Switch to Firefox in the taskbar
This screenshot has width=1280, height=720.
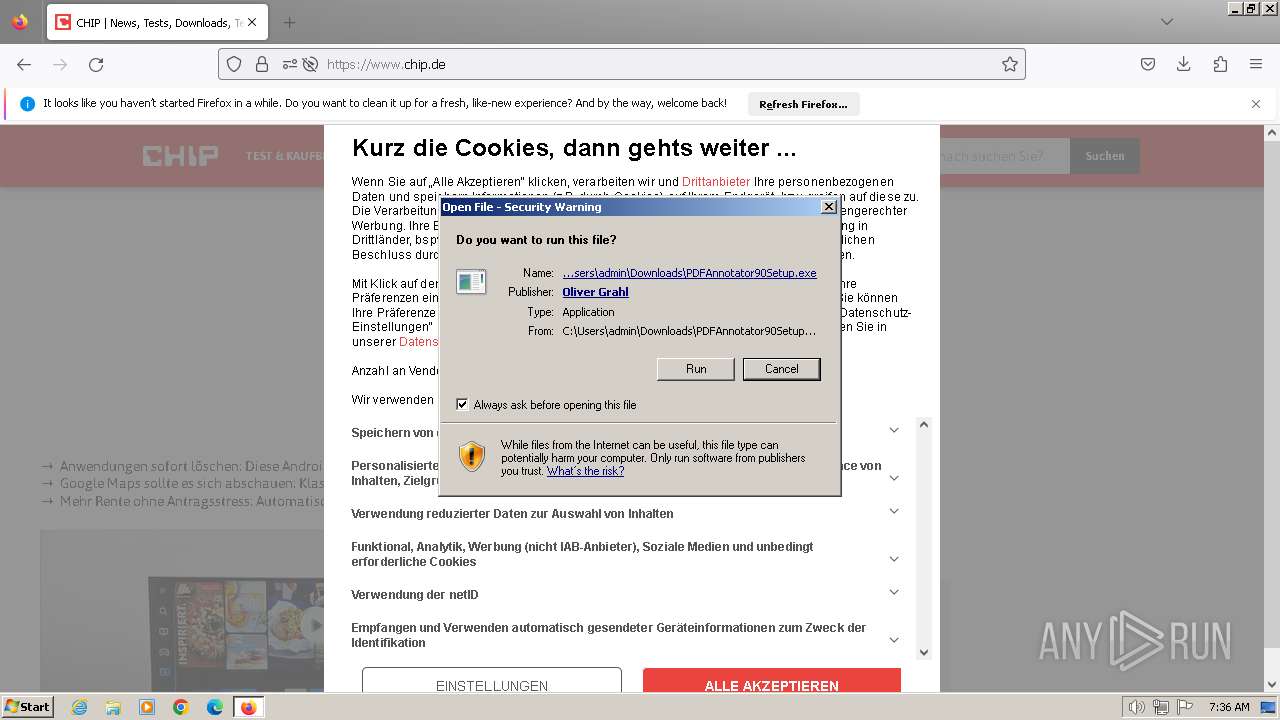point(248,707)
